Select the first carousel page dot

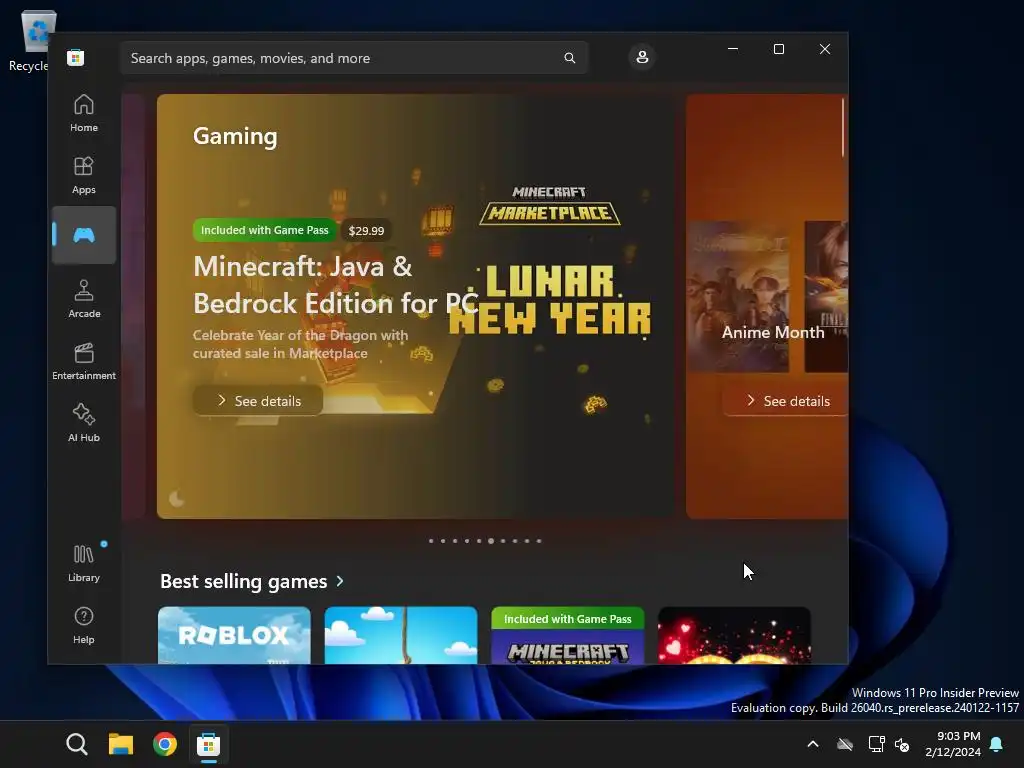431,541
